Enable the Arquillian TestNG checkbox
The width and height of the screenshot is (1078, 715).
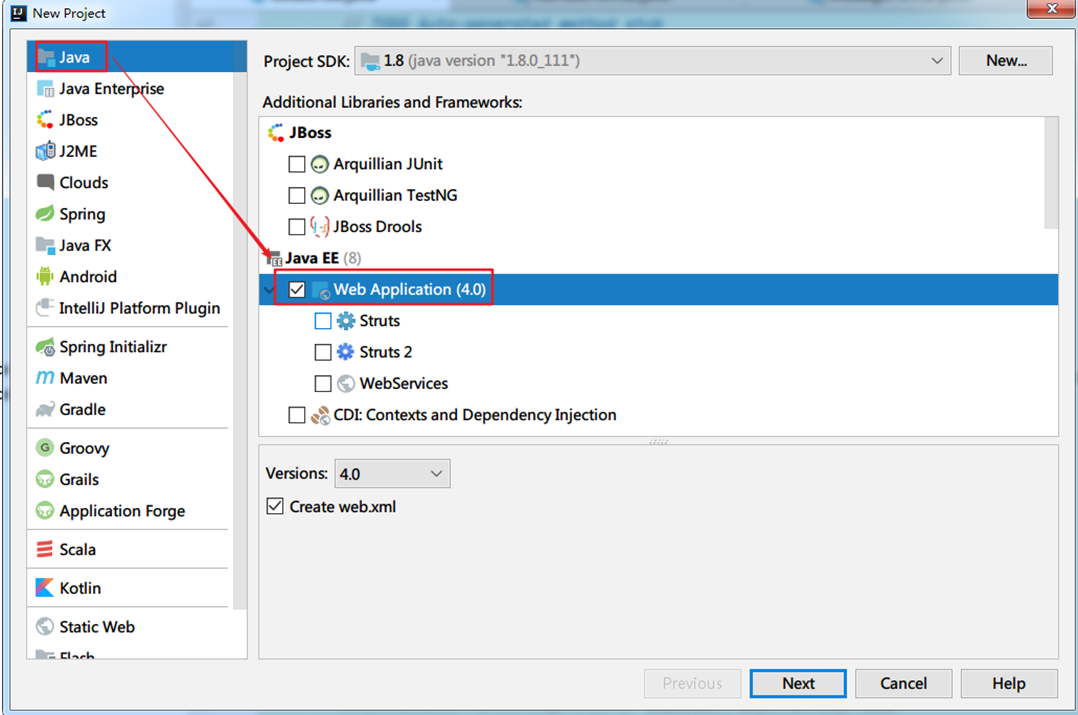click(296, 196)
